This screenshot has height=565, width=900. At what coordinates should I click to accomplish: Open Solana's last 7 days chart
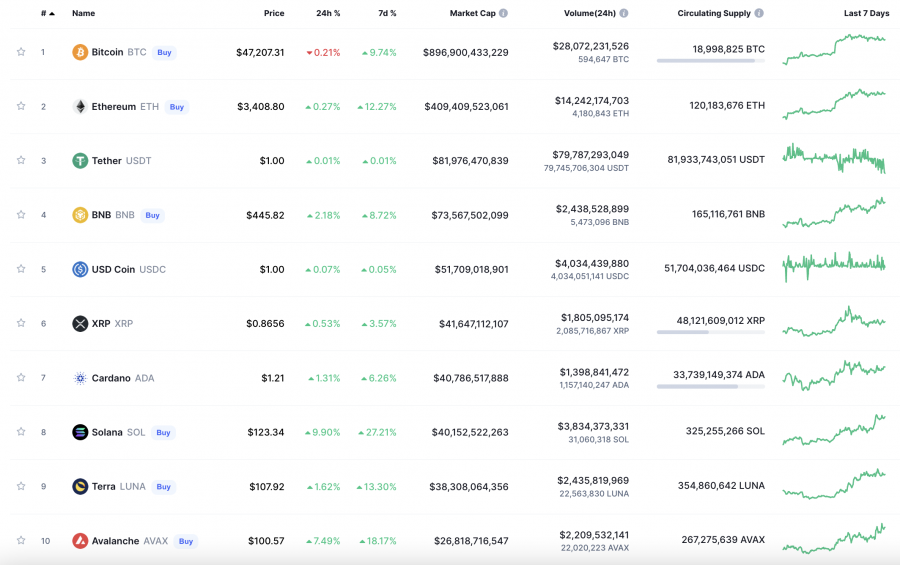(834, 430)
